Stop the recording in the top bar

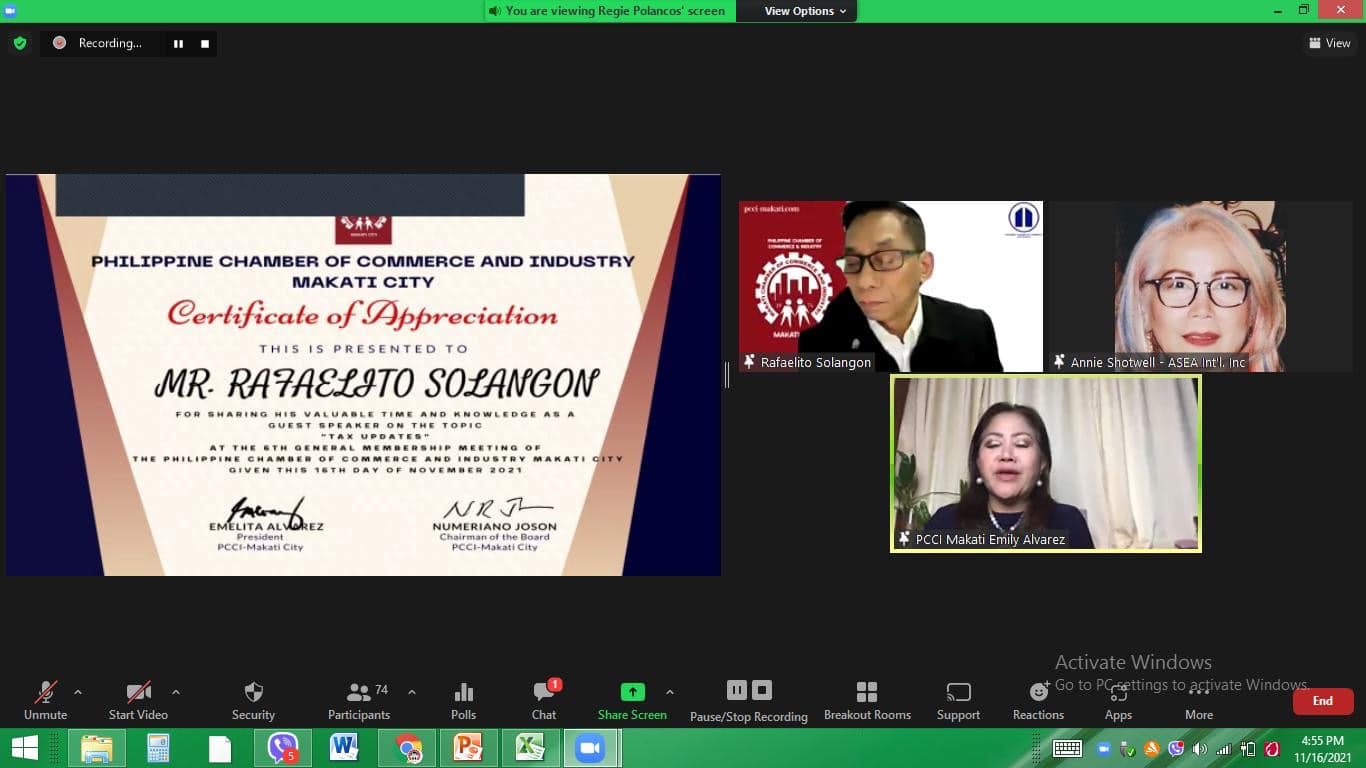coord(205,44)
